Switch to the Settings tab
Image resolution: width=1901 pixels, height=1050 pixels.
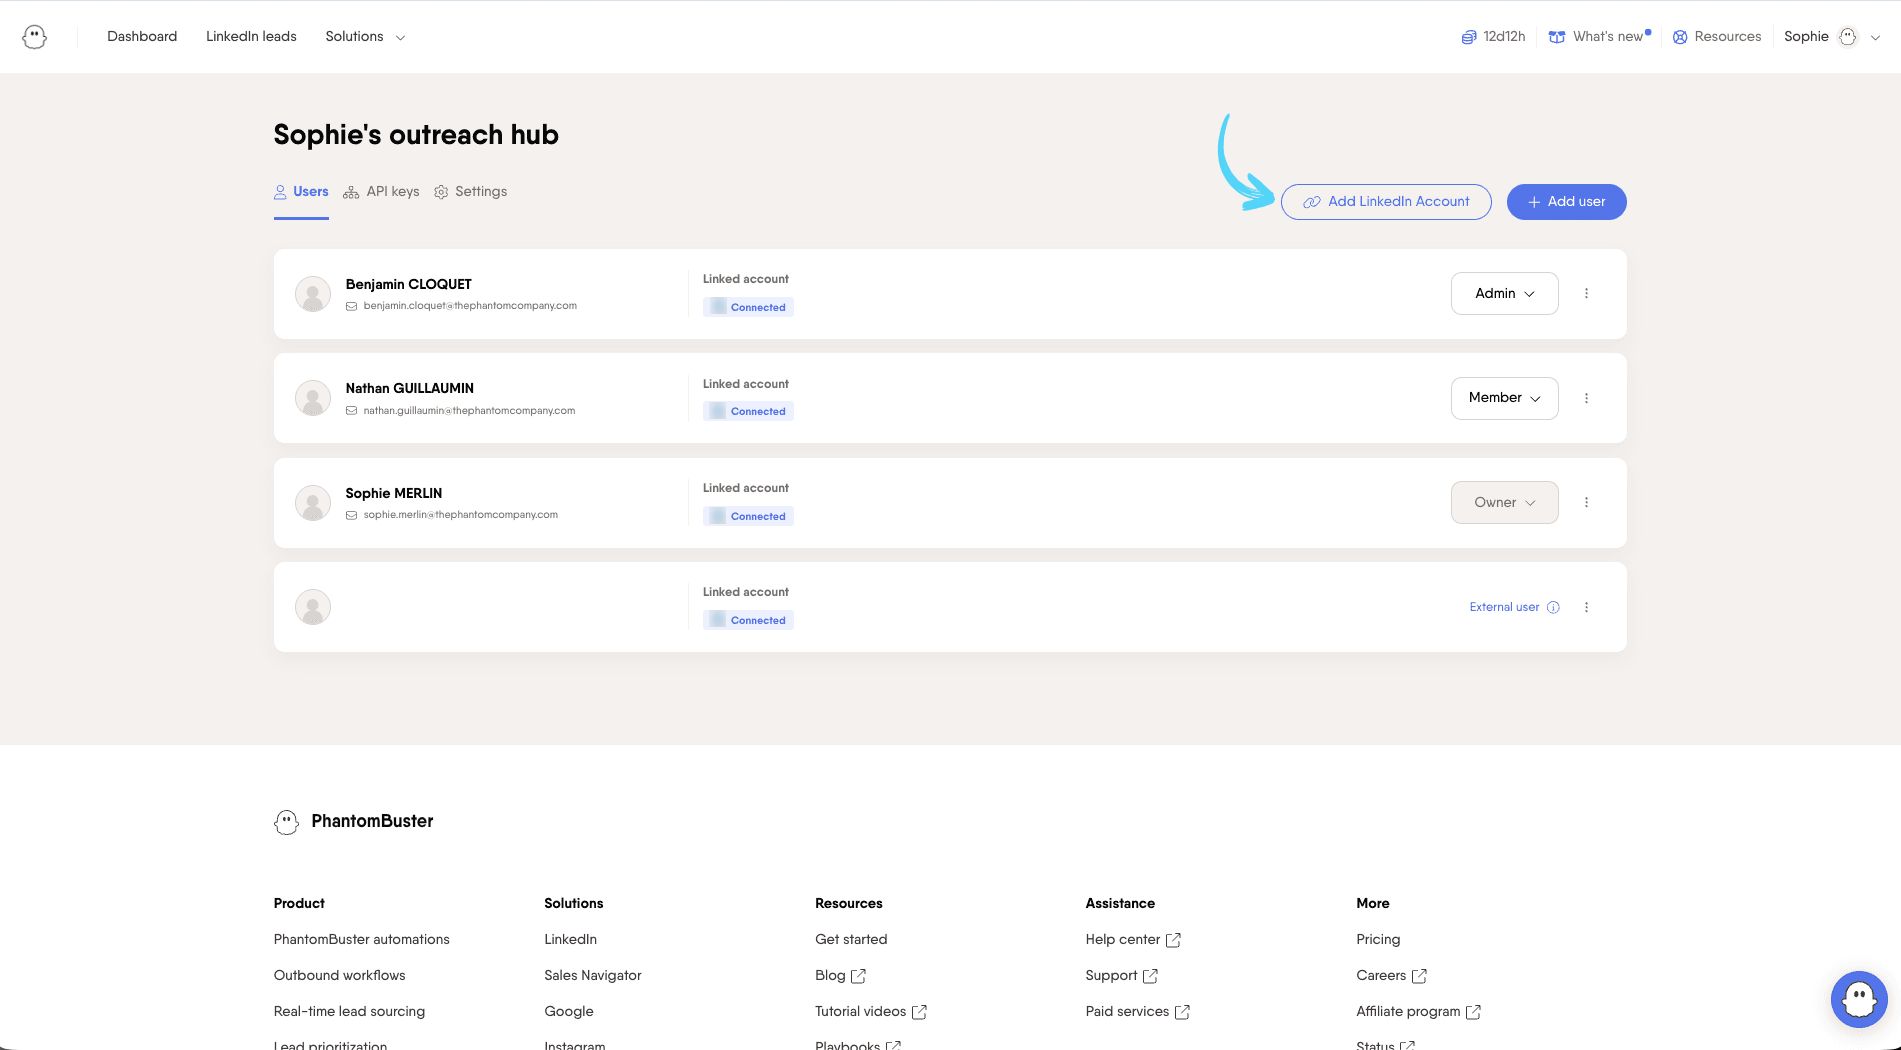click(471, 191)
